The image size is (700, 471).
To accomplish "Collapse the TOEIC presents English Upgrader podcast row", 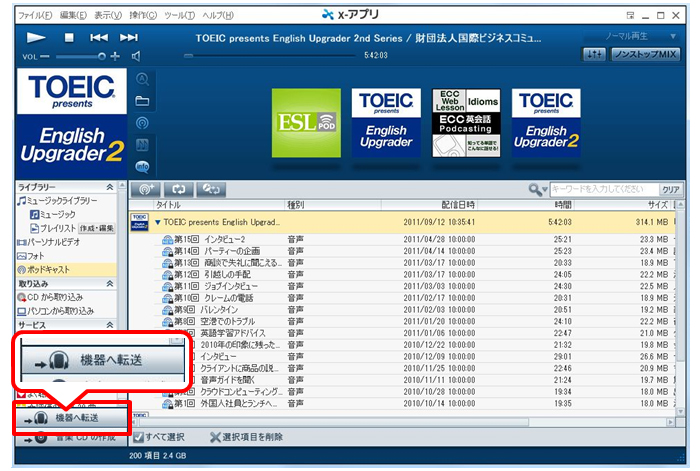I will pos(157,221).
